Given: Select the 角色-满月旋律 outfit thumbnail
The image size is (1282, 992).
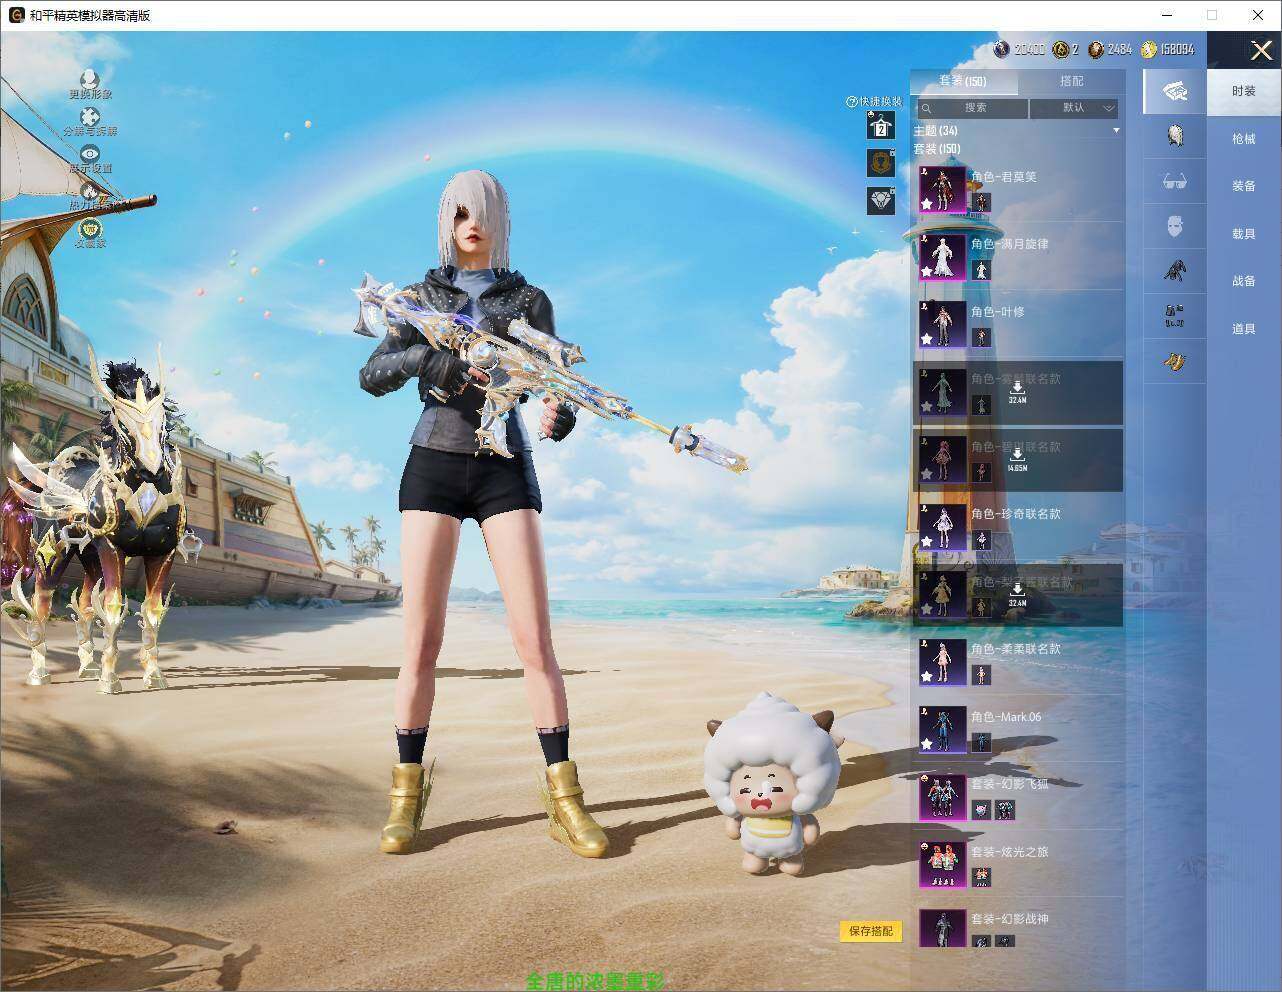Looking at the screenshot, I should pyautogui.click(x=942, y=257).
